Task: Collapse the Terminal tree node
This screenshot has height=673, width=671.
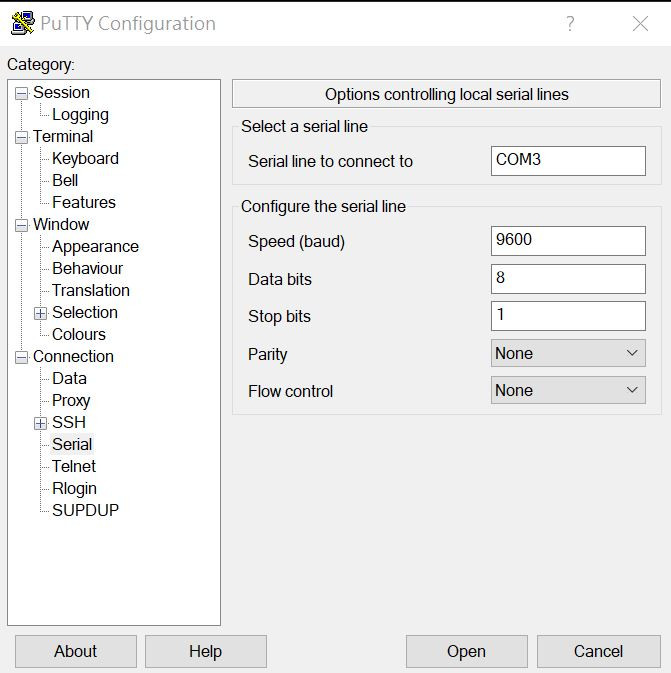Action: pos(21,137)
